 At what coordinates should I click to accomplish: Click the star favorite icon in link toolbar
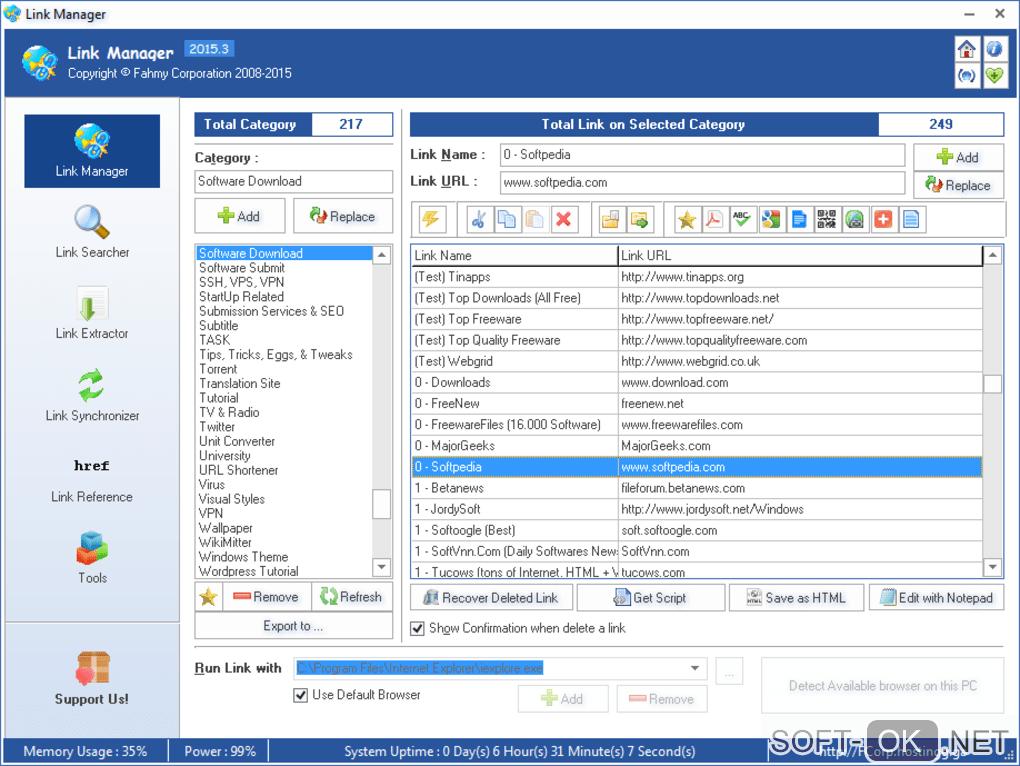(687, 219)
